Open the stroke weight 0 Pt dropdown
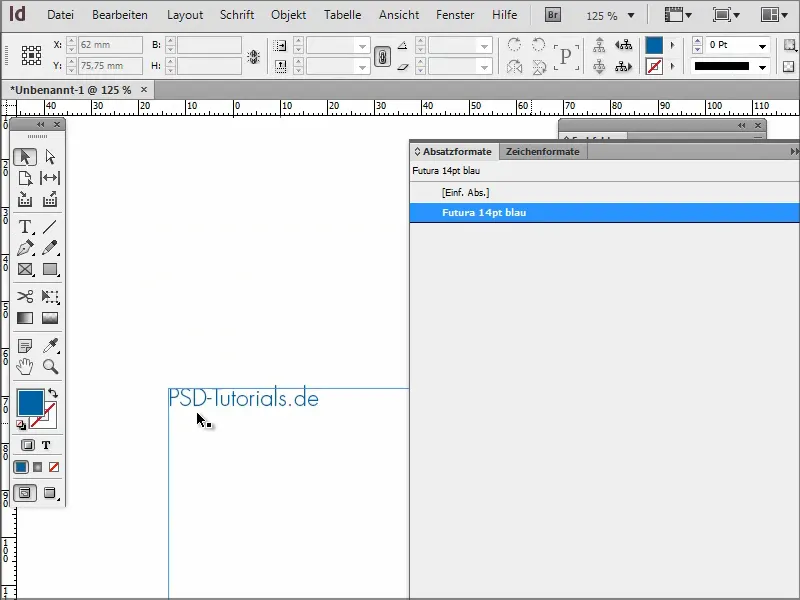The height and width of the screenshot is (600, 800). 762,46
